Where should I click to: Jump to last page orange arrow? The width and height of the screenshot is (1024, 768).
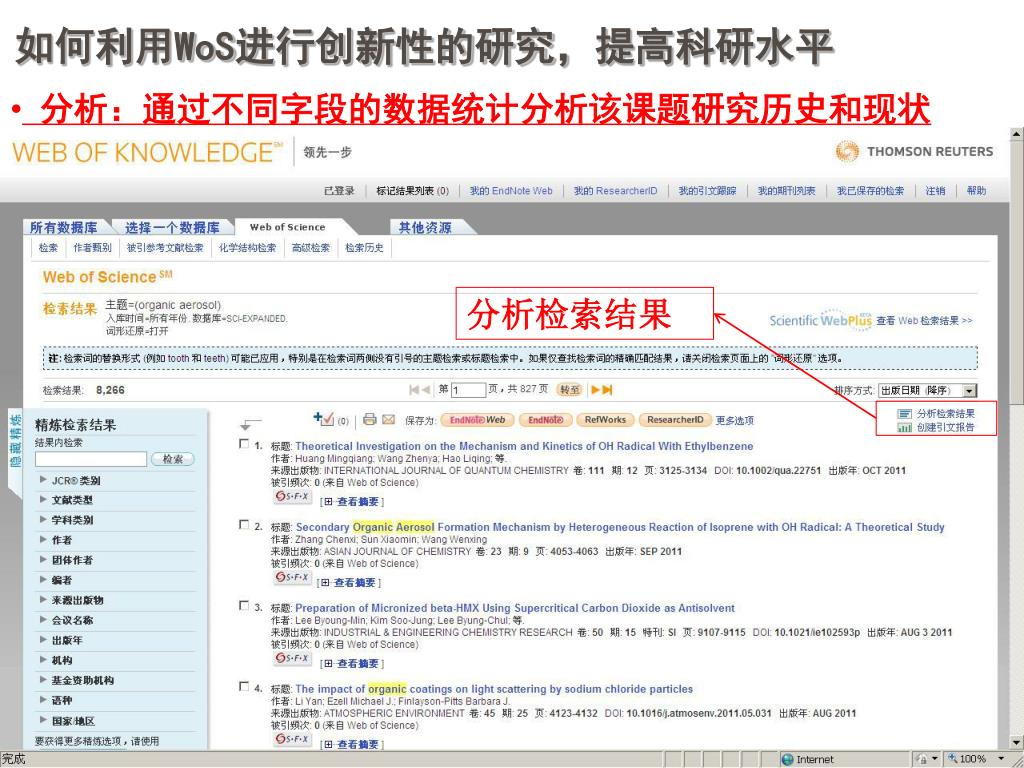tap(607, 390)
